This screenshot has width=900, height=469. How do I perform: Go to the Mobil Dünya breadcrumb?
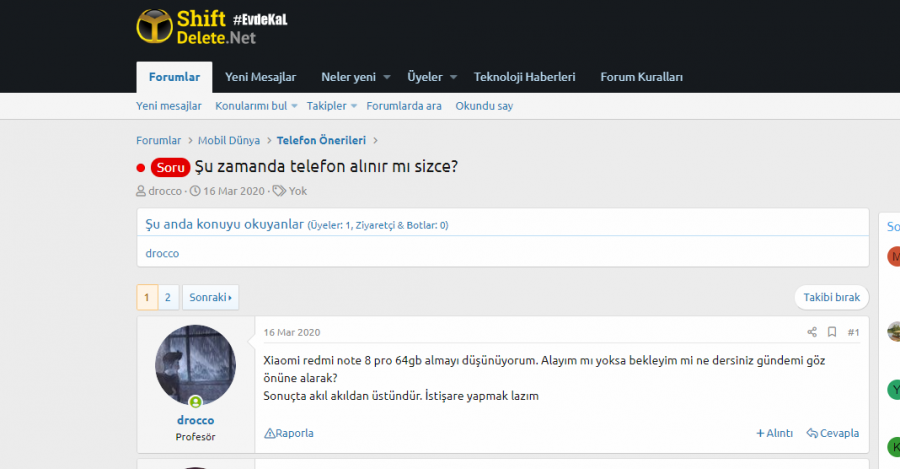[x=228, y=140]
